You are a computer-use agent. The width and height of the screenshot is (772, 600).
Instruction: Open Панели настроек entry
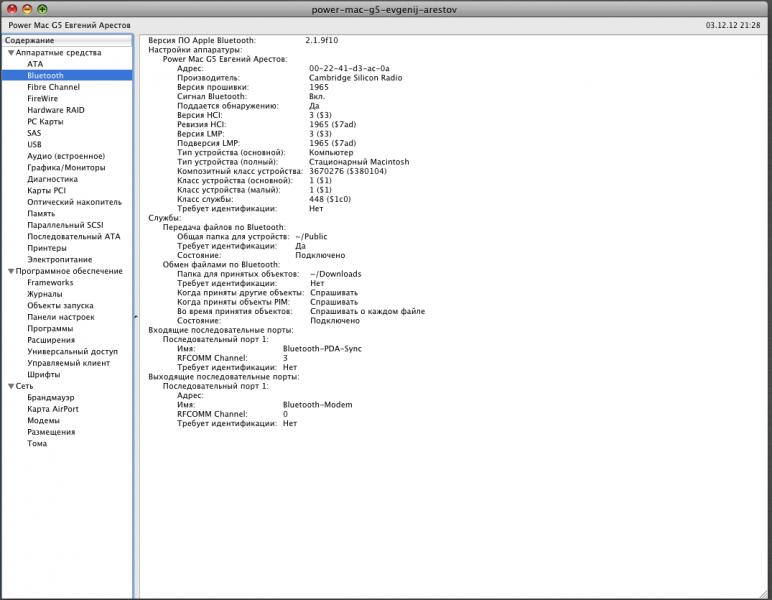click(61, 317)
